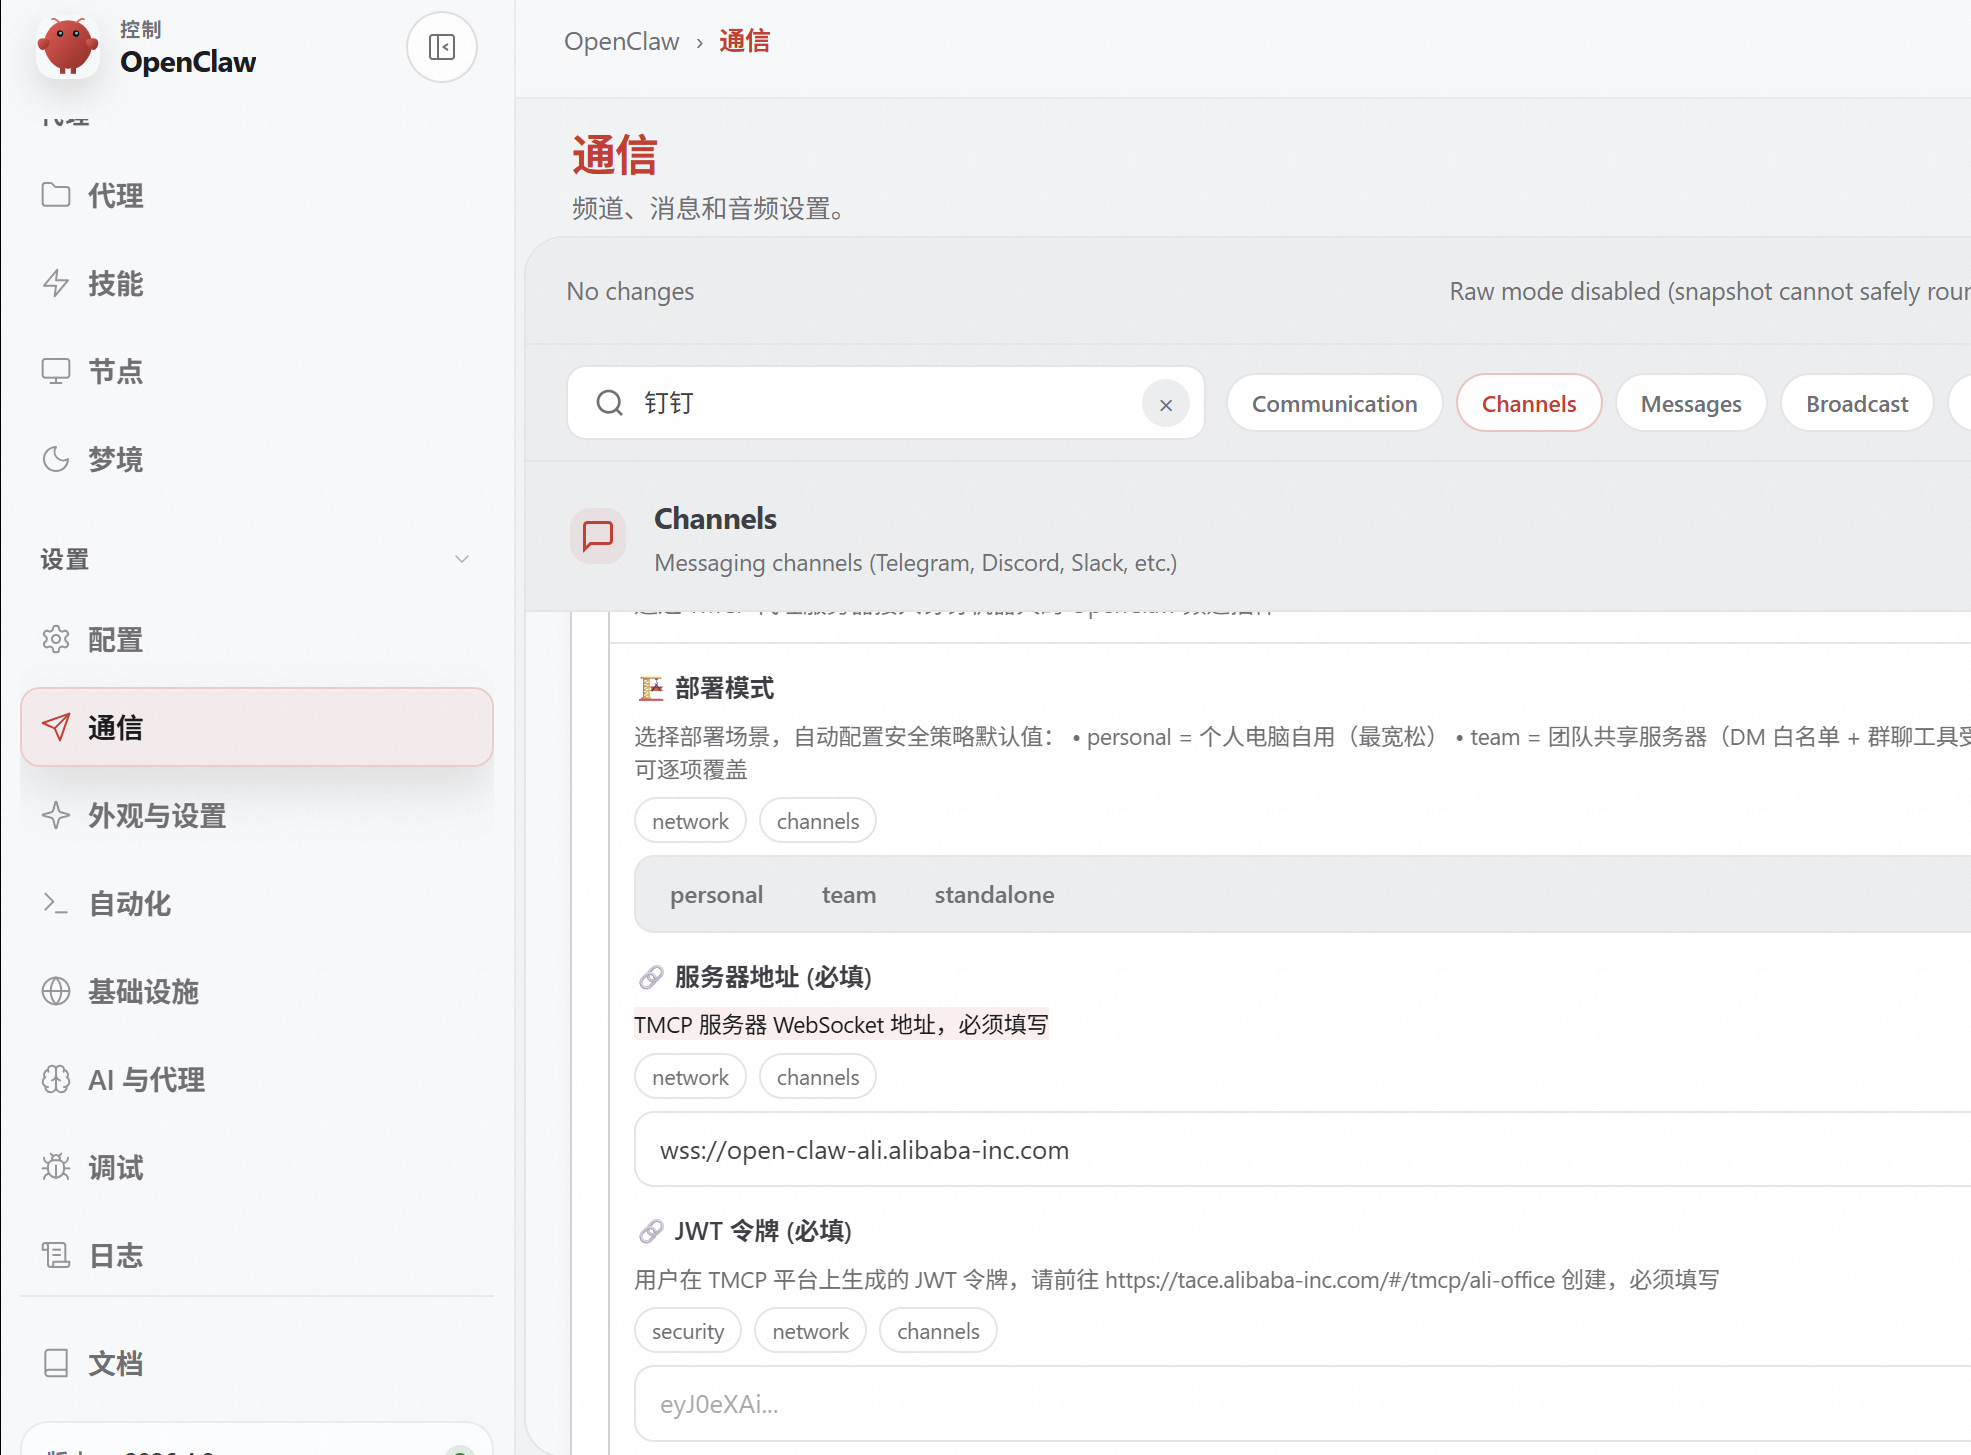Open 技能 via its lightning bolt icon
Image resolution: width=1971 pixels, height=1455 pixels.
(x=56, y=283)
